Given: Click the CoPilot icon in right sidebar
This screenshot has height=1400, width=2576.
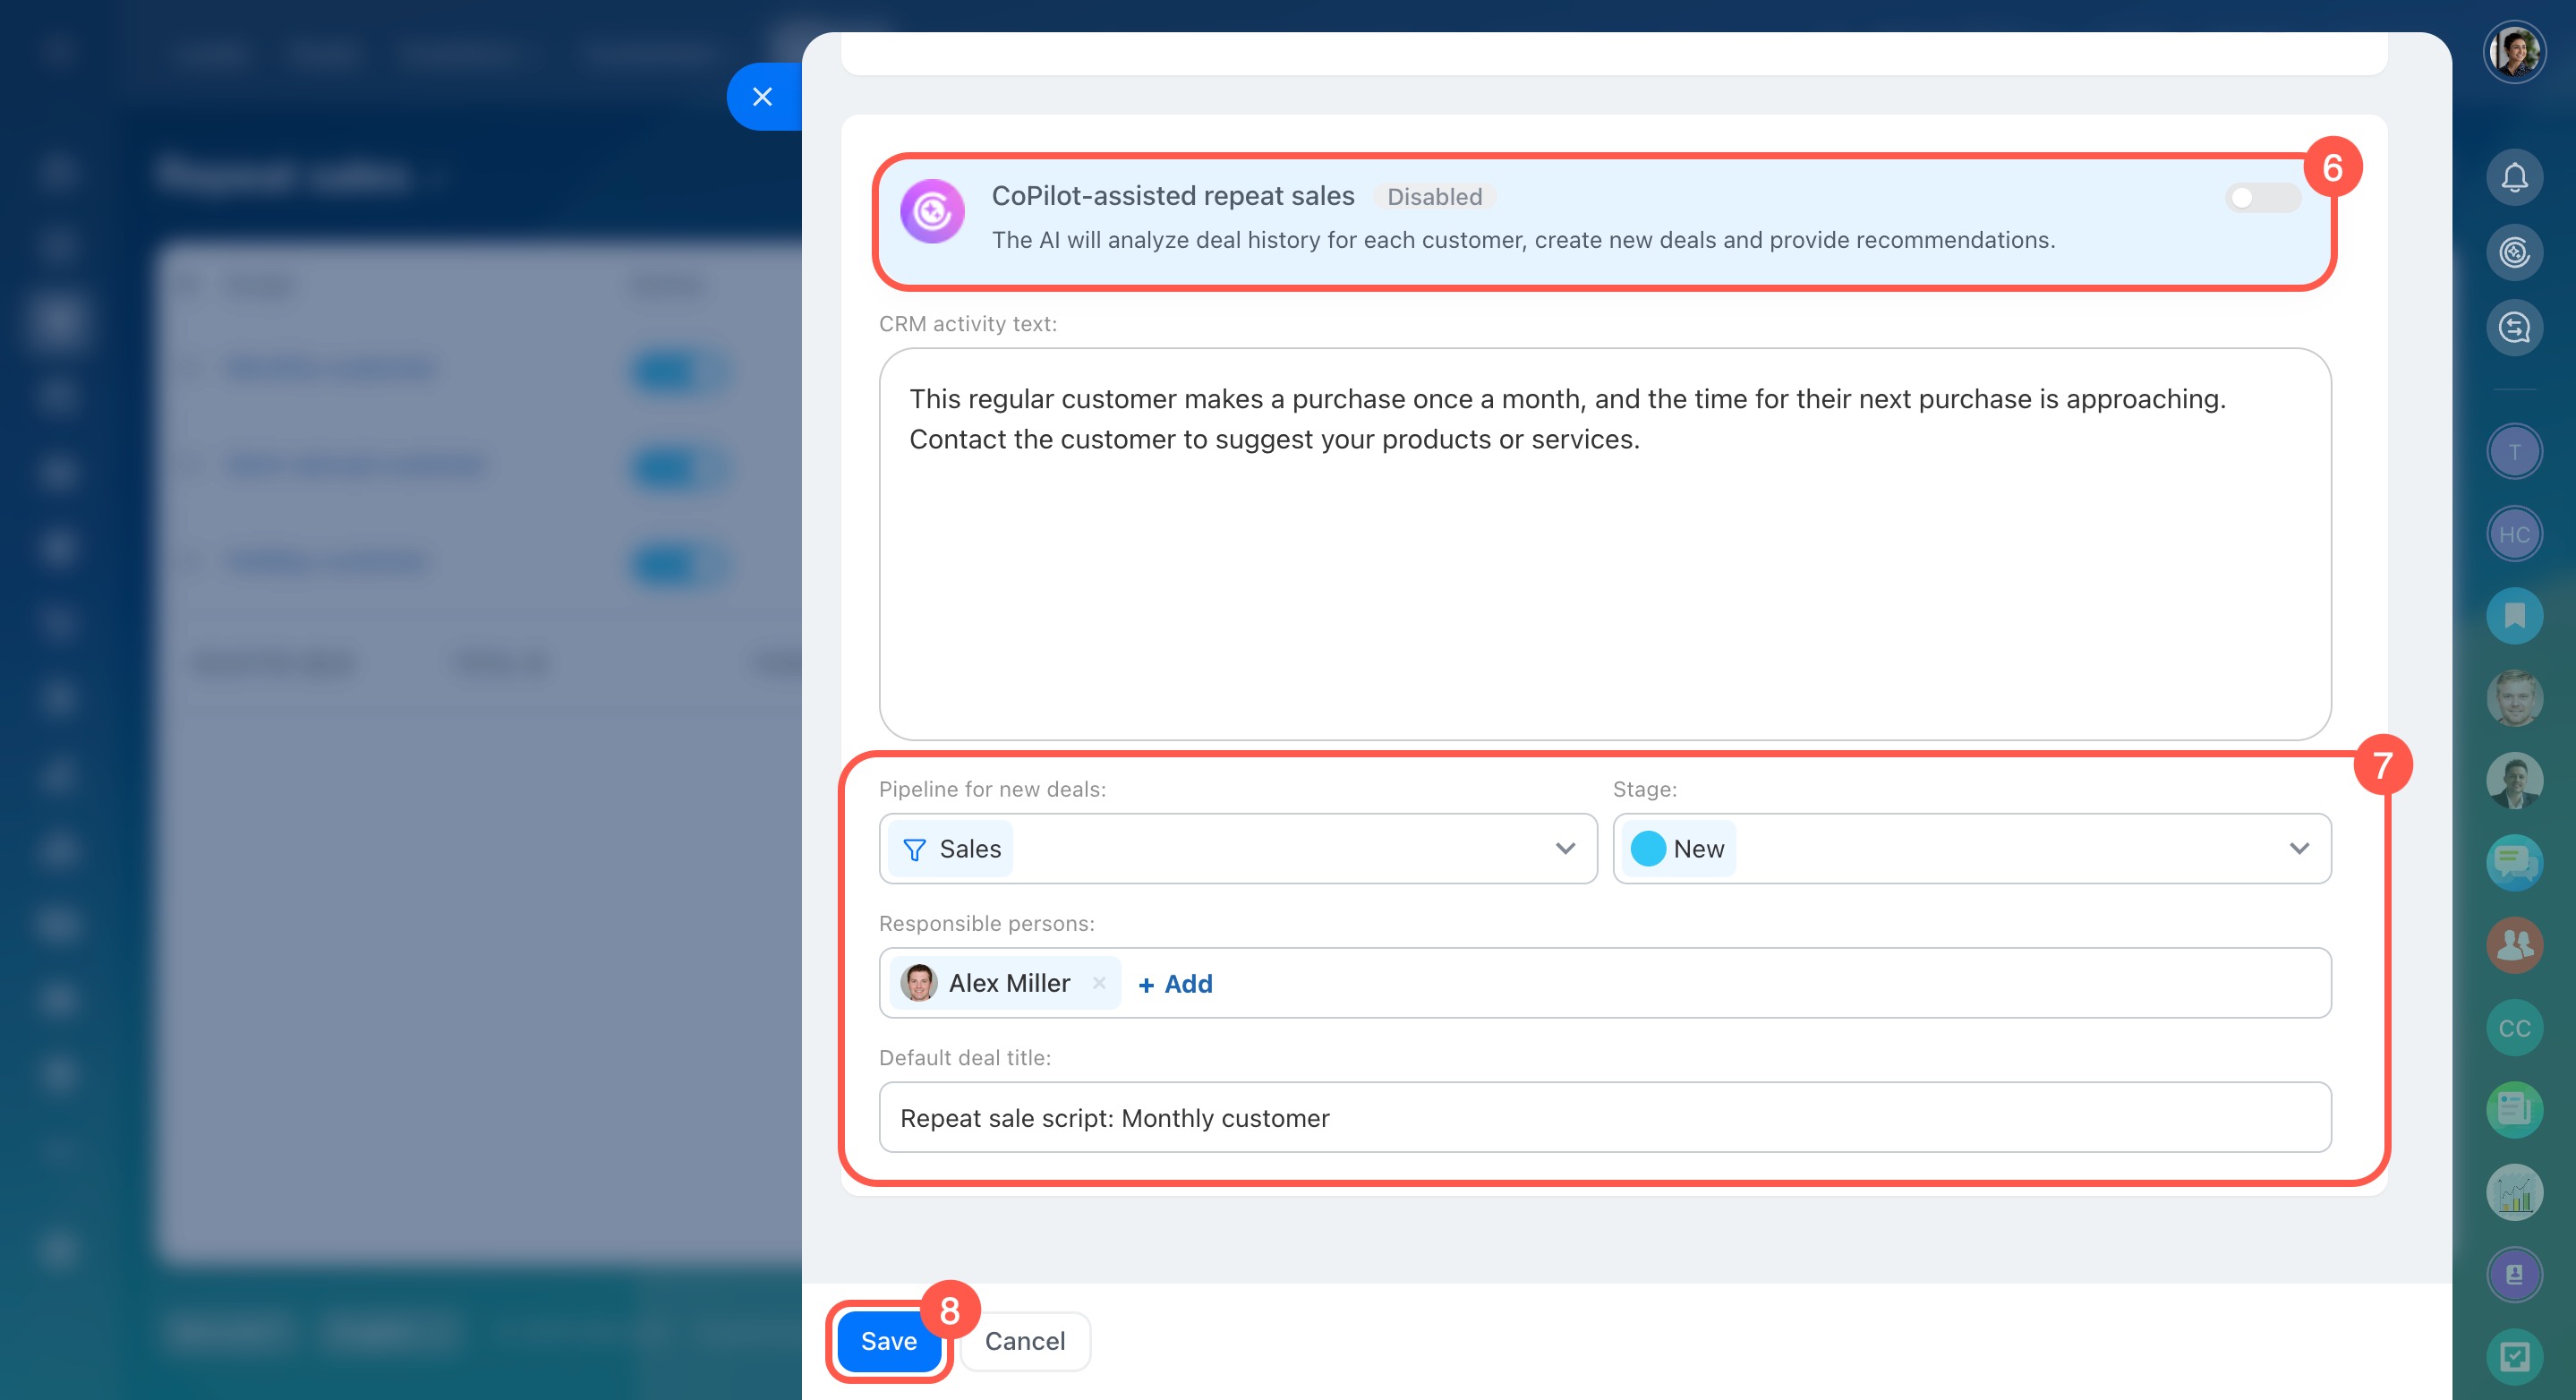Looking at the screenshot, I should click(2513, 252).
